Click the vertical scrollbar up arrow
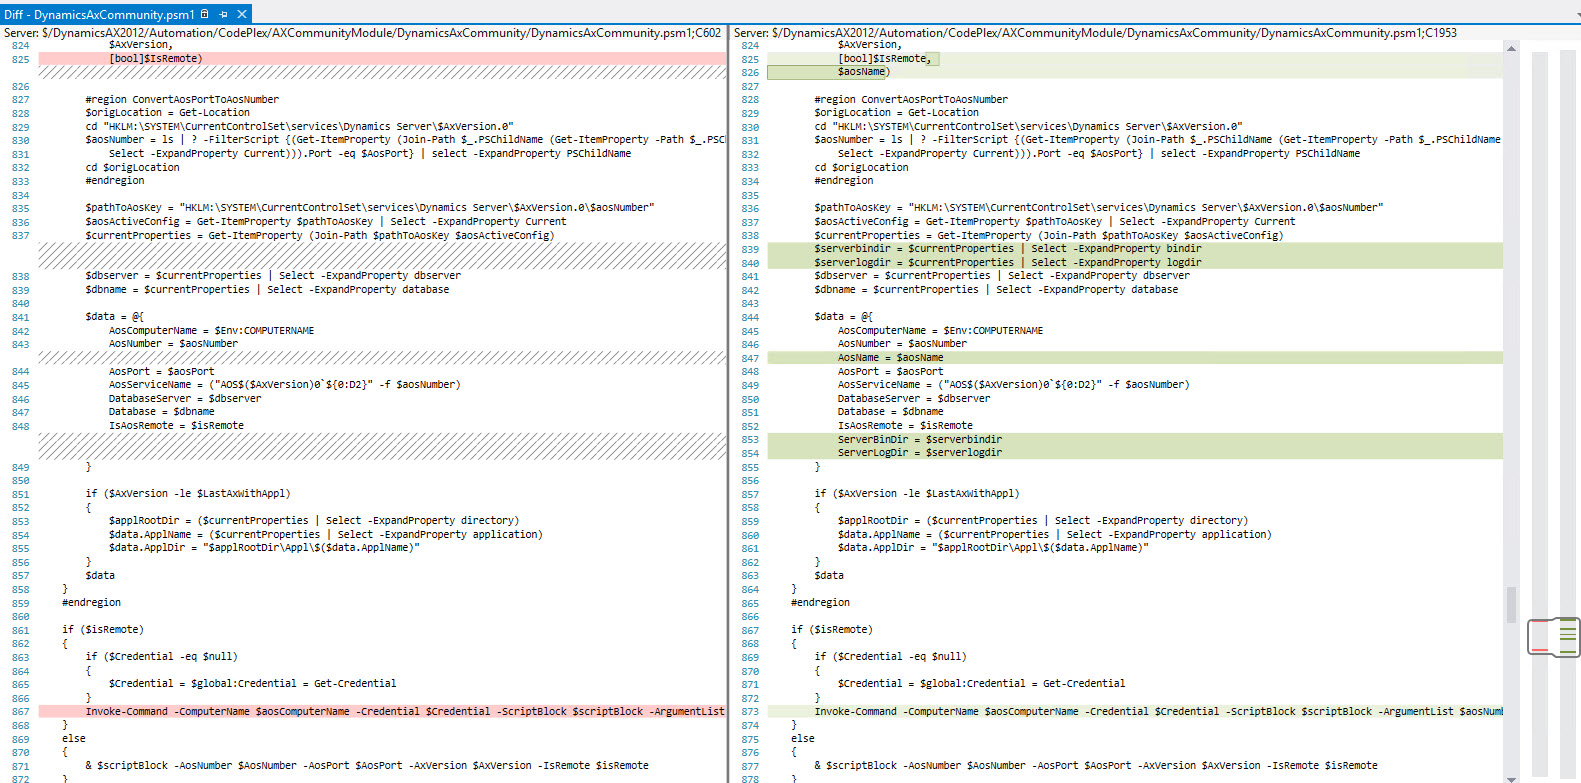Viewport: 1581px width, 783px height. click(x=1511, y=48)
